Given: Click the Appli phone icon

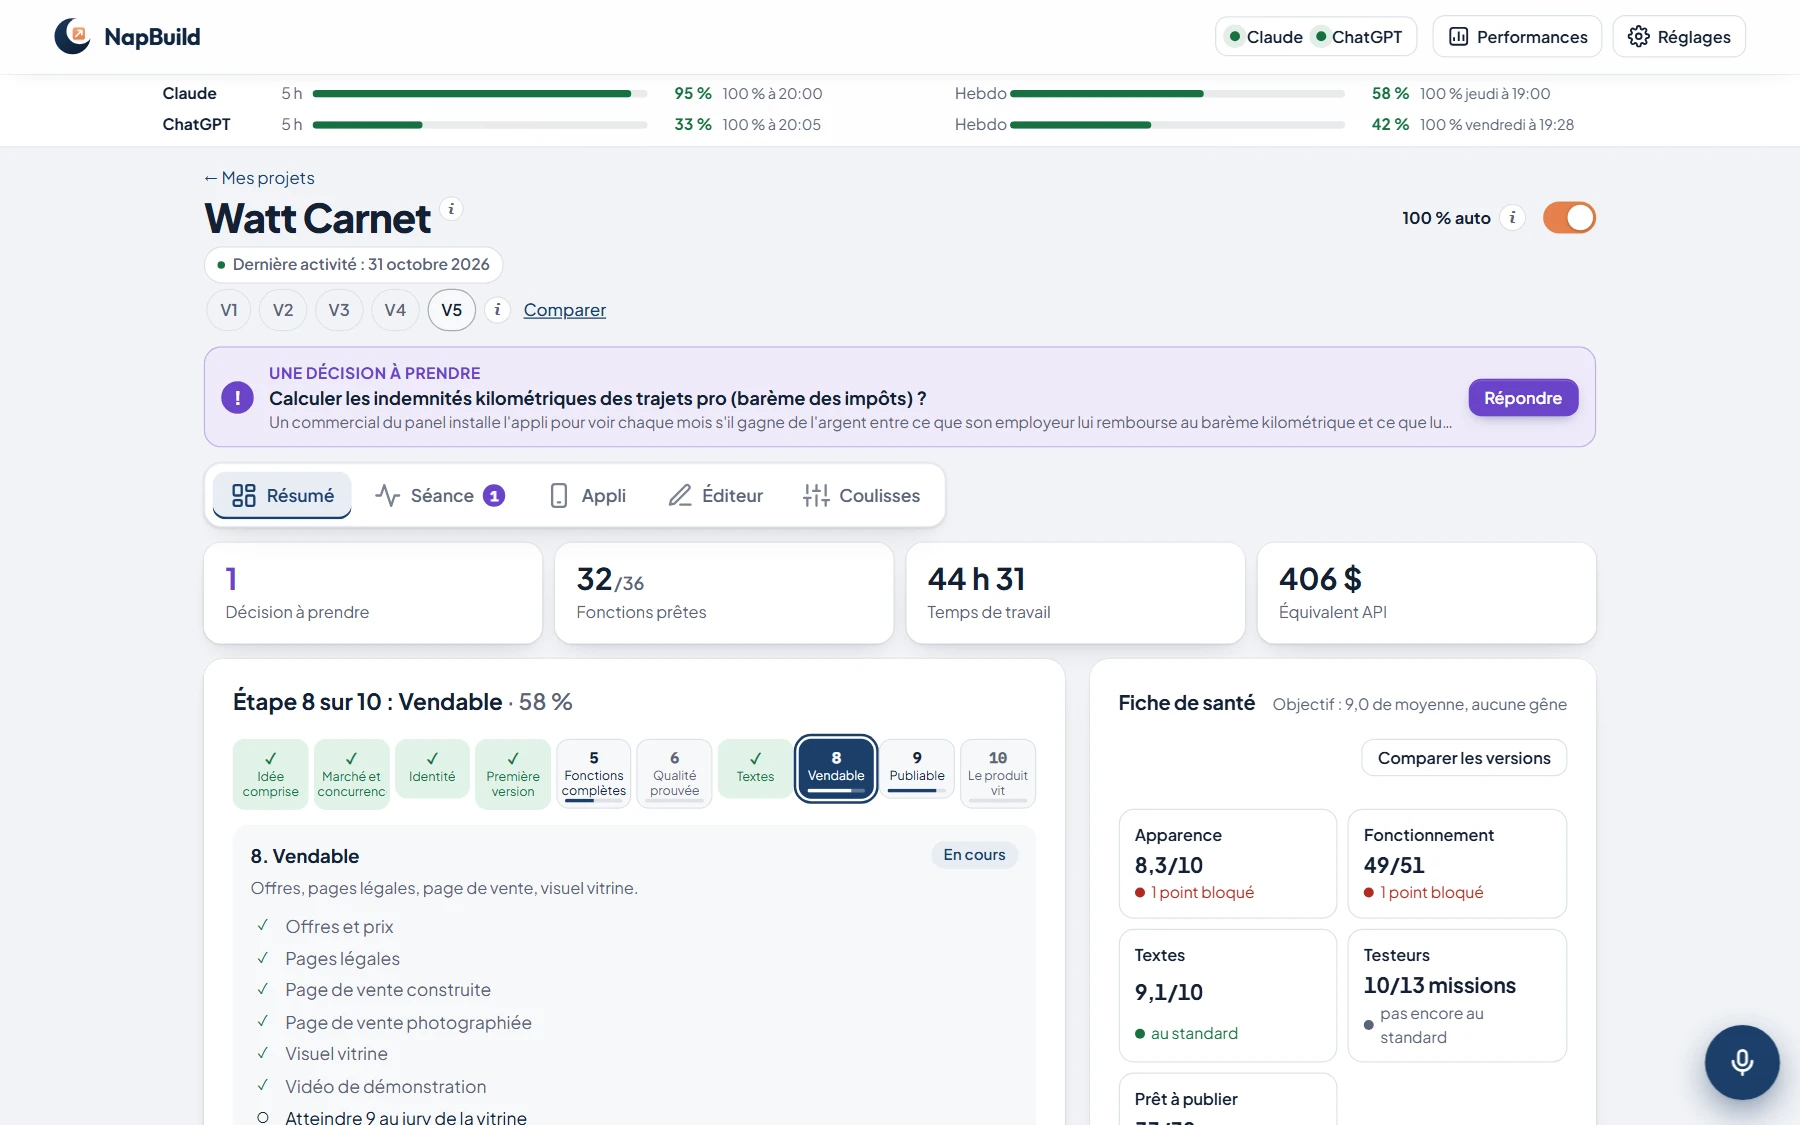Looking at the screenshot, I should click(559, 496).
